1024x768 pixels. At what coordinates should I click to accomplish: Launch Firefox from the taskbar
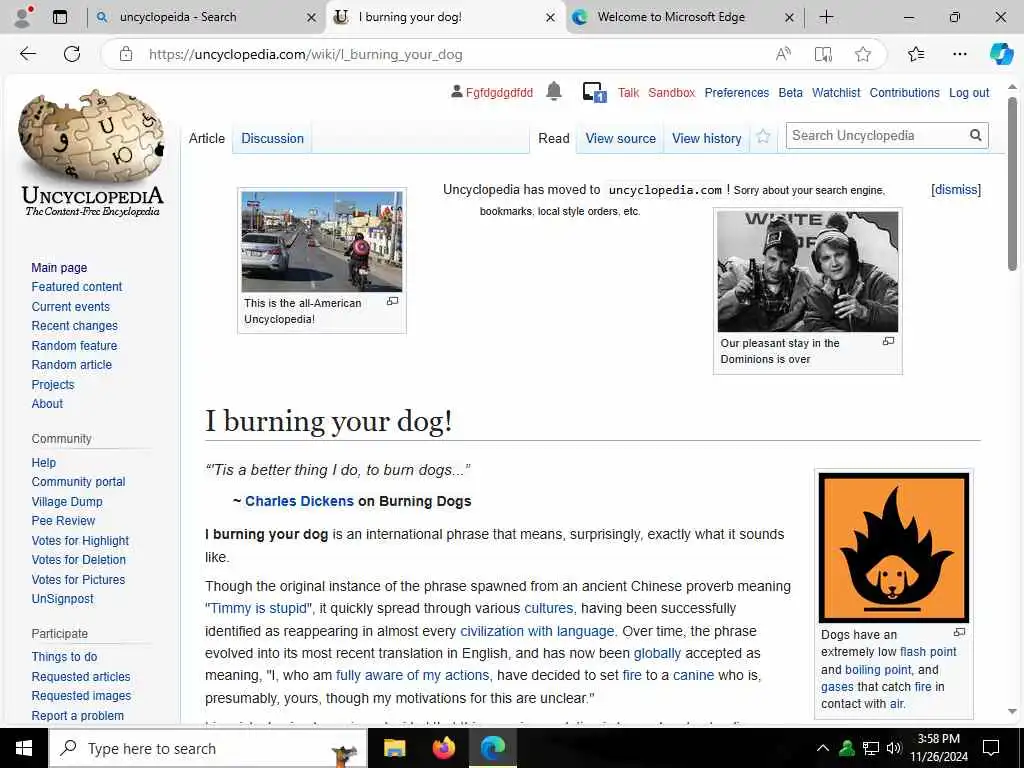tap(444, 748)
